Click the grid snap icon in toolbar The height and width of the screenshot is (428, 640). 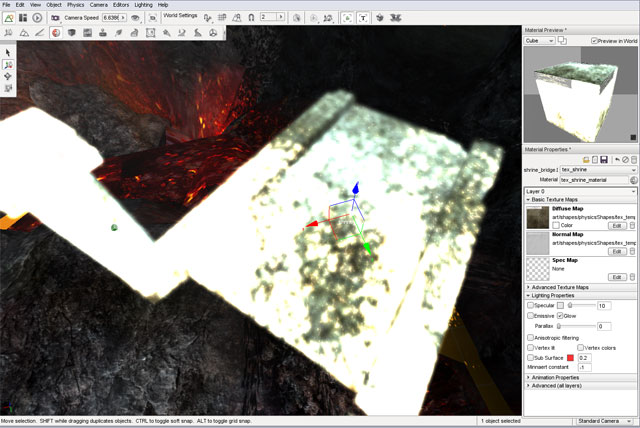[221, 18]
